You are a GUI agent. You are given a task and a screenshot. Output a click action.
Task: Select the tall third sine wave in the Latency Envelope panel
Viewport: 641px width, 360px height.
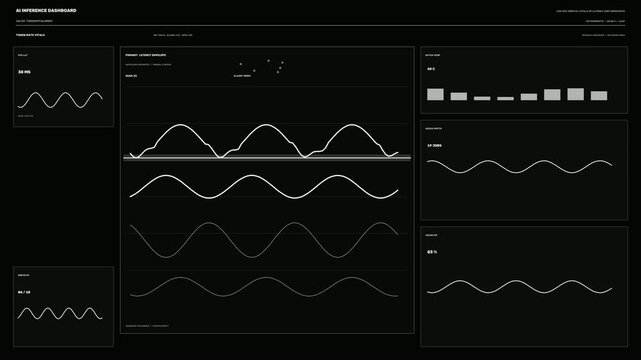264,240
